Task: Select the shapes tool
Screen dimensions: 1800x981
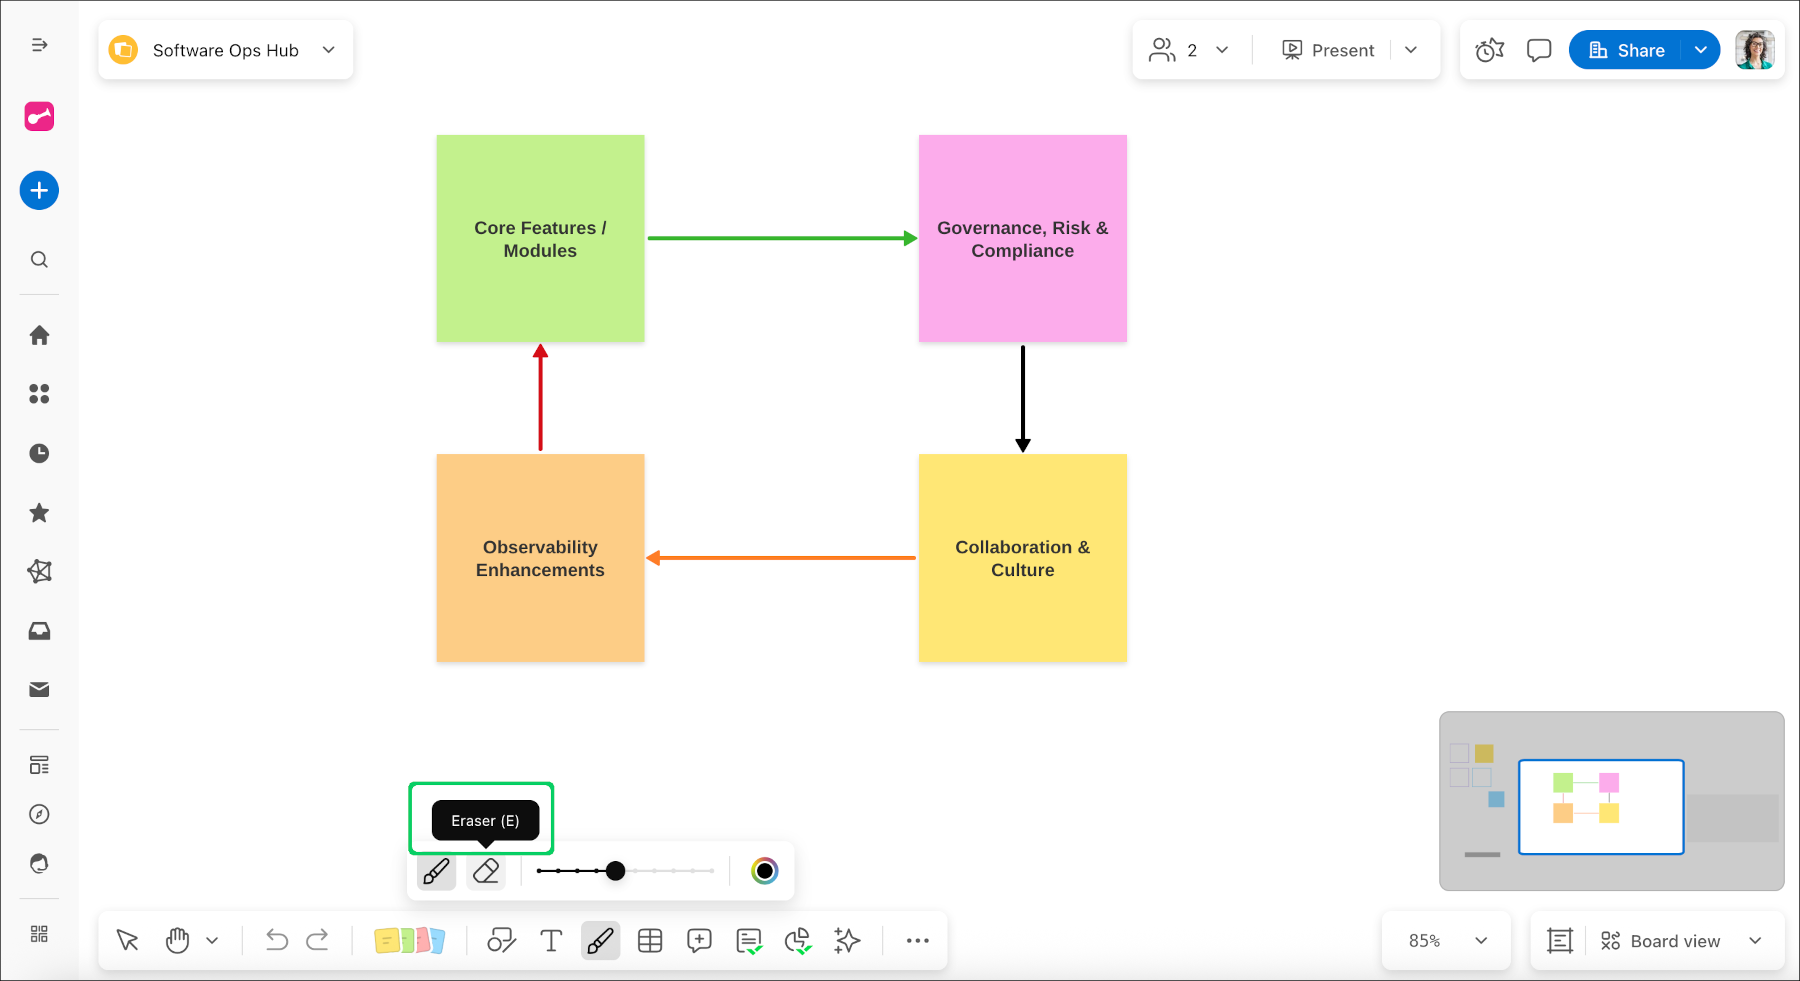Action: pos(501,941)
